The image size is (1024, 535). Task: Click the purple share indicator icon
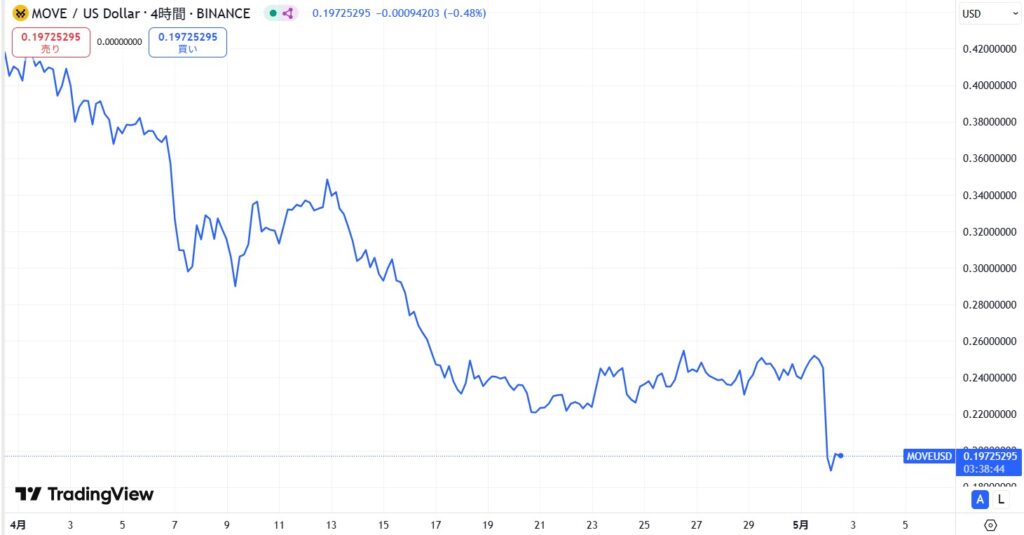[287, 13]
